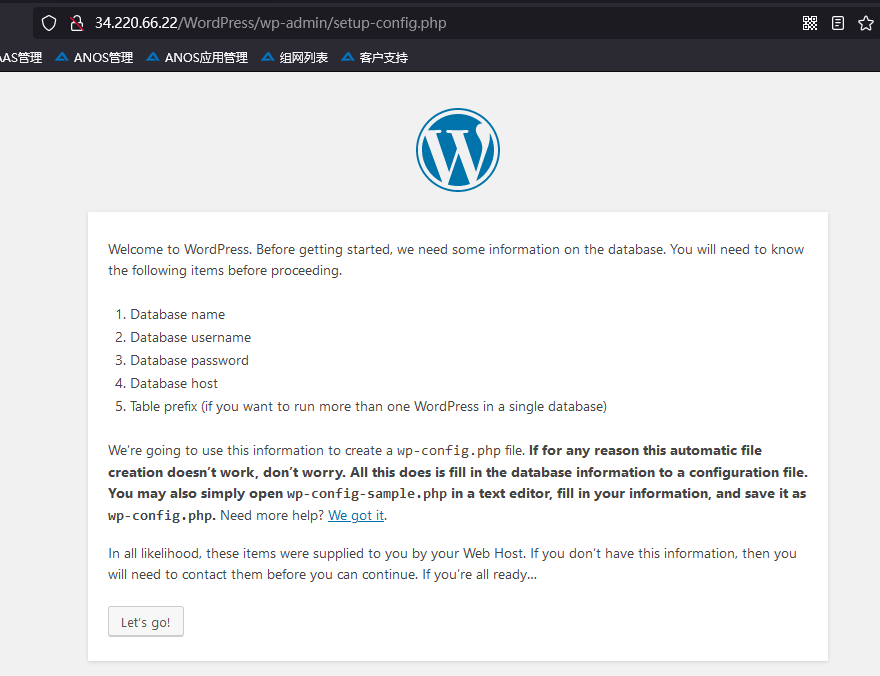Click the WordPress logo
This screenshot has height=676, width=880.
tap(457, 150)
